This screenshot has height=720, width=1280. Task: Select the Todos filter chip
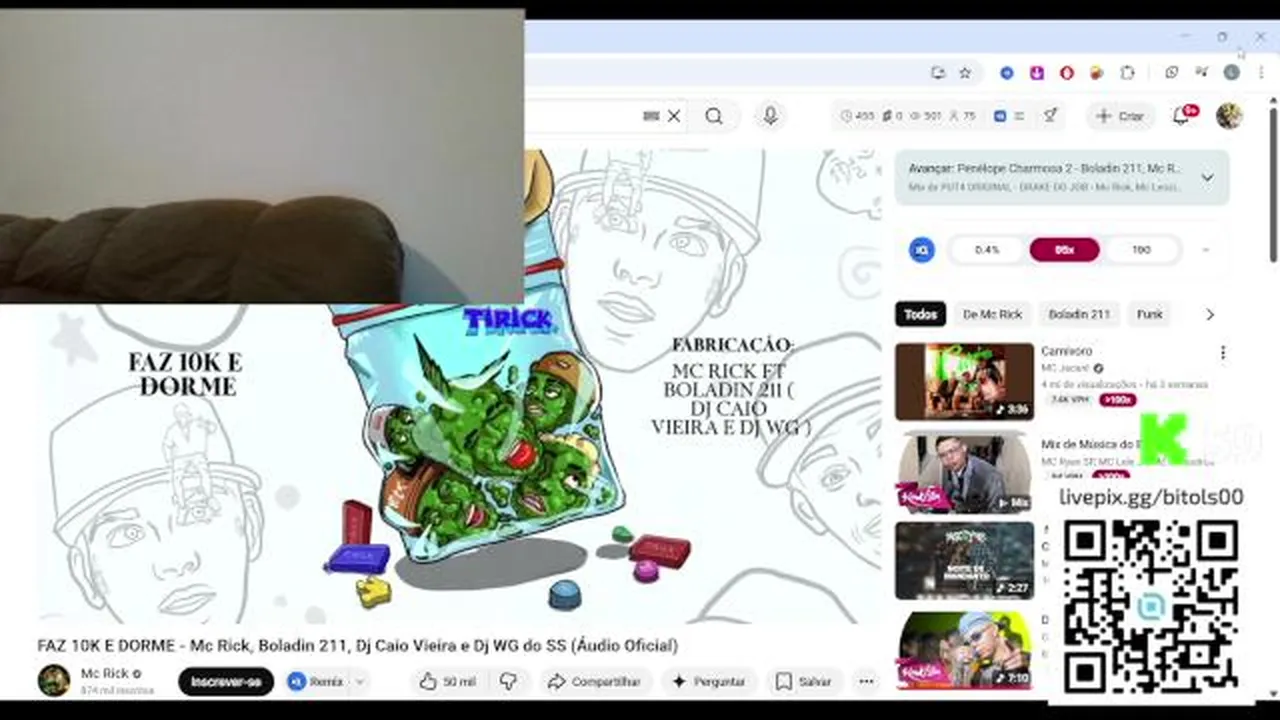pyautogui.click(x=920, y=314)
